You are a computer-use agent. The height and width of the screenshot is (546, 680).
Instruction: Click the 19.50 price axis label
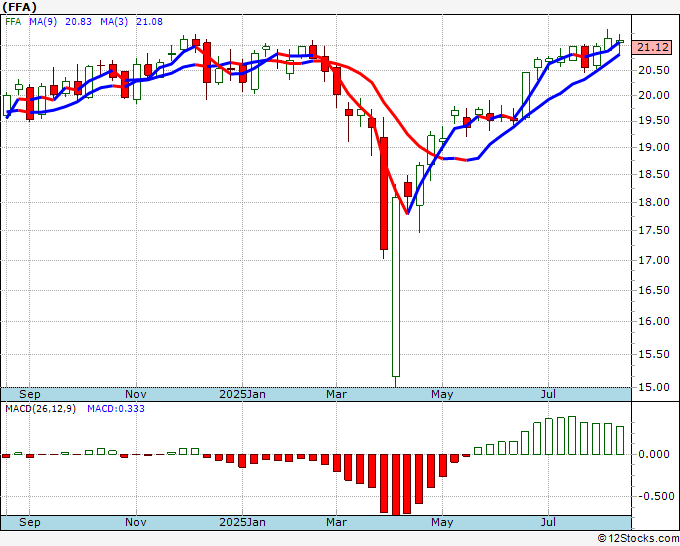pyautogui.click(x=654, y=121)
